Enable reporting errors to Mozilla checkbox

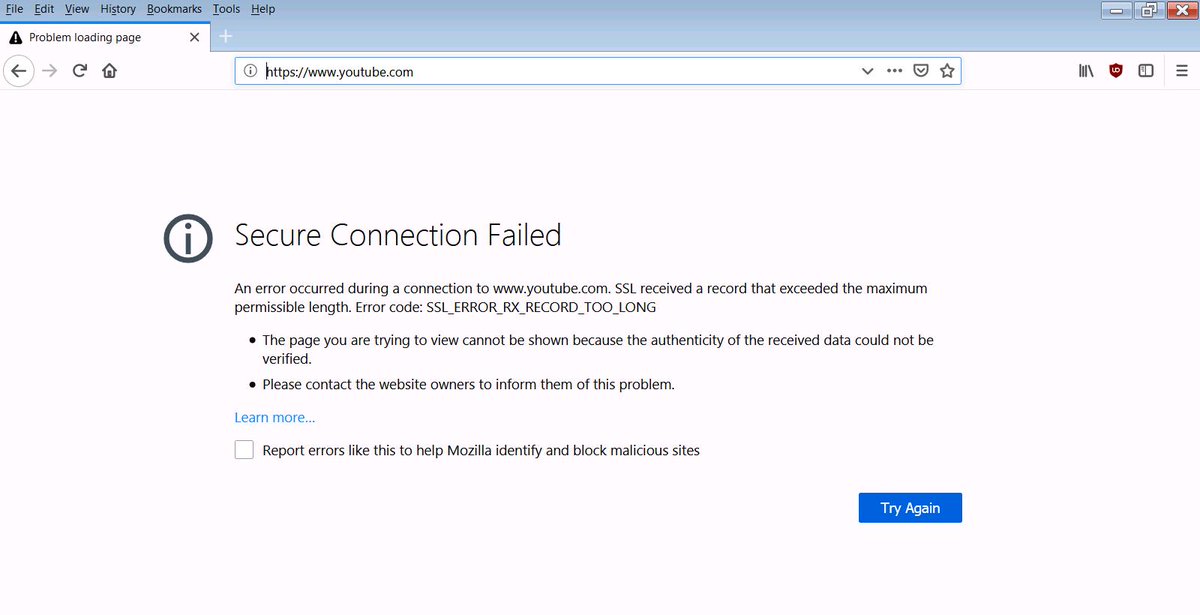(244, 450)
